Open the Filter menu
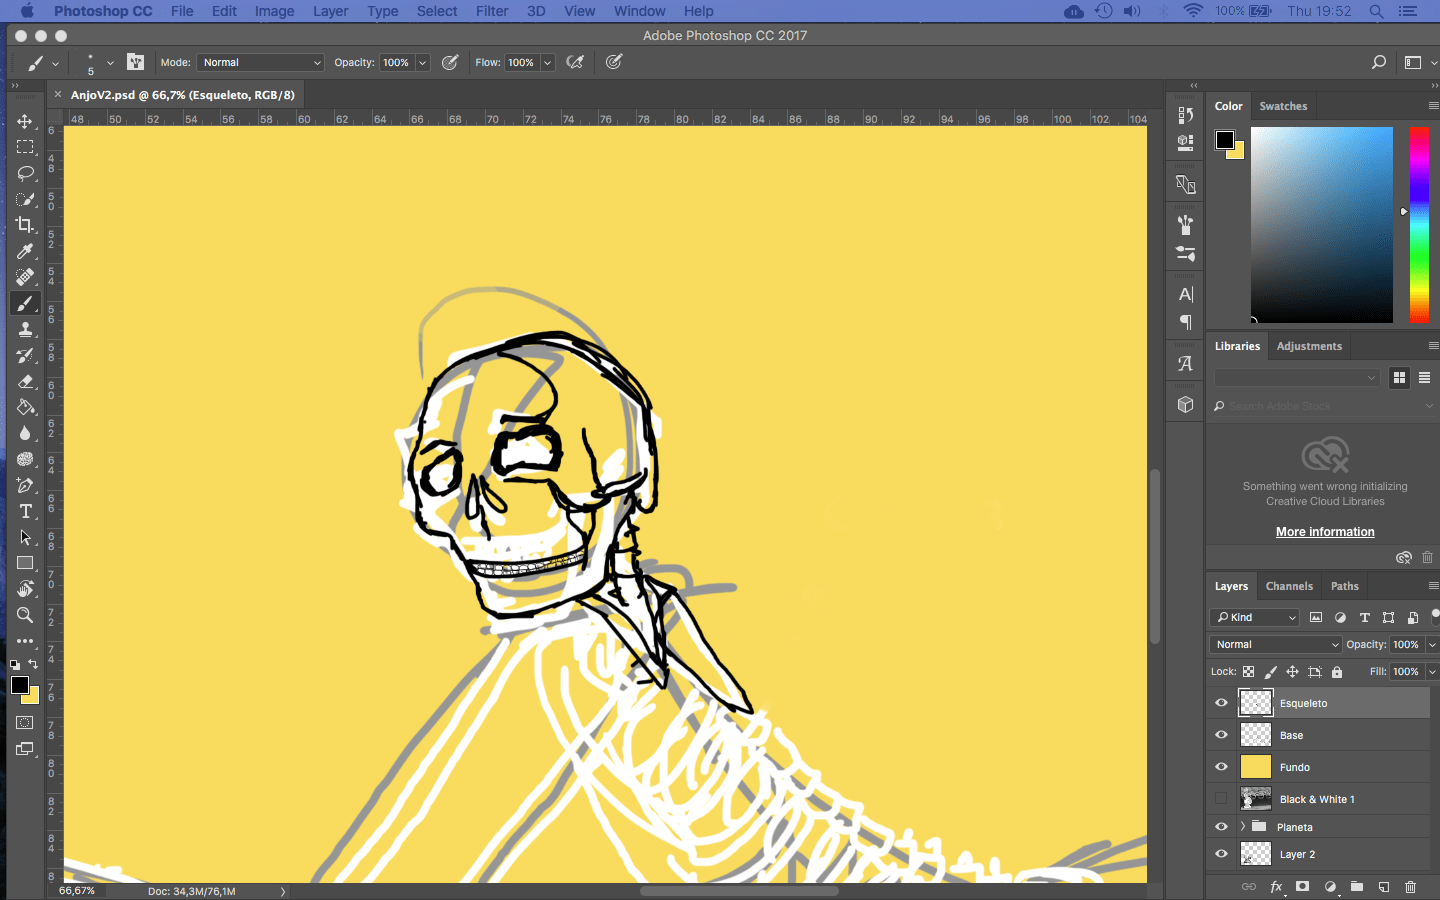Screen dimensions: 1440x900 (x=491, y=11)
